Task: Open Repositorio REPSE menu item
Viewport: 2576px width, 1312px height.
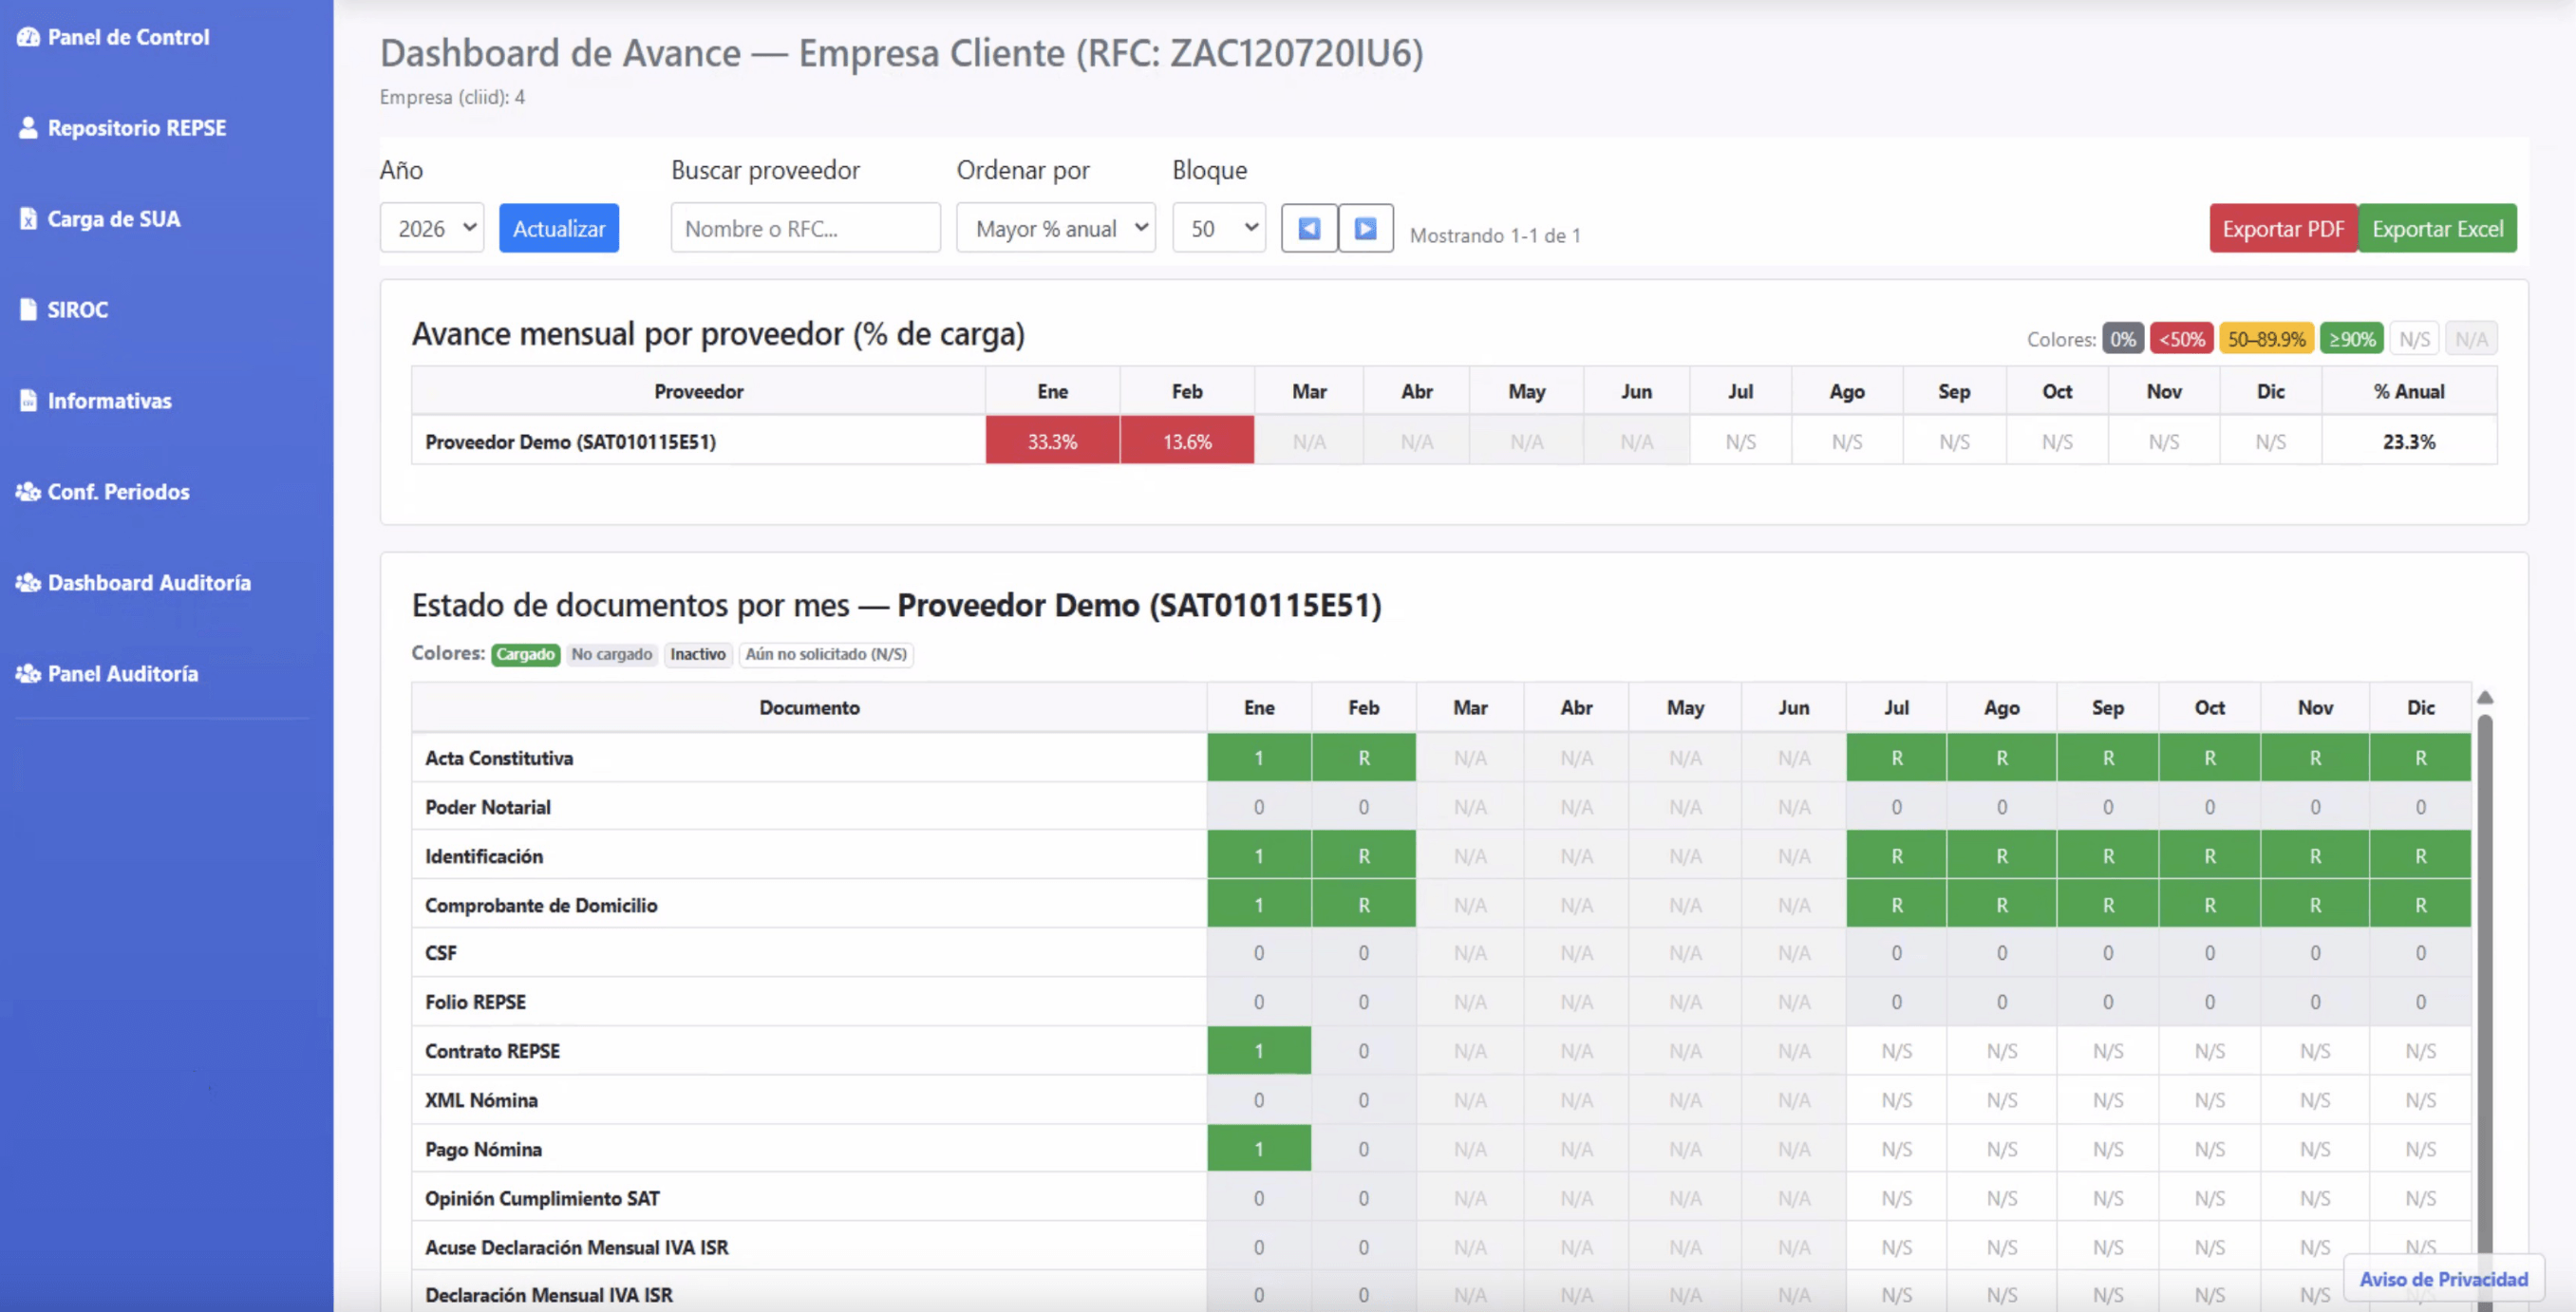Action: [x=137, y=128]
